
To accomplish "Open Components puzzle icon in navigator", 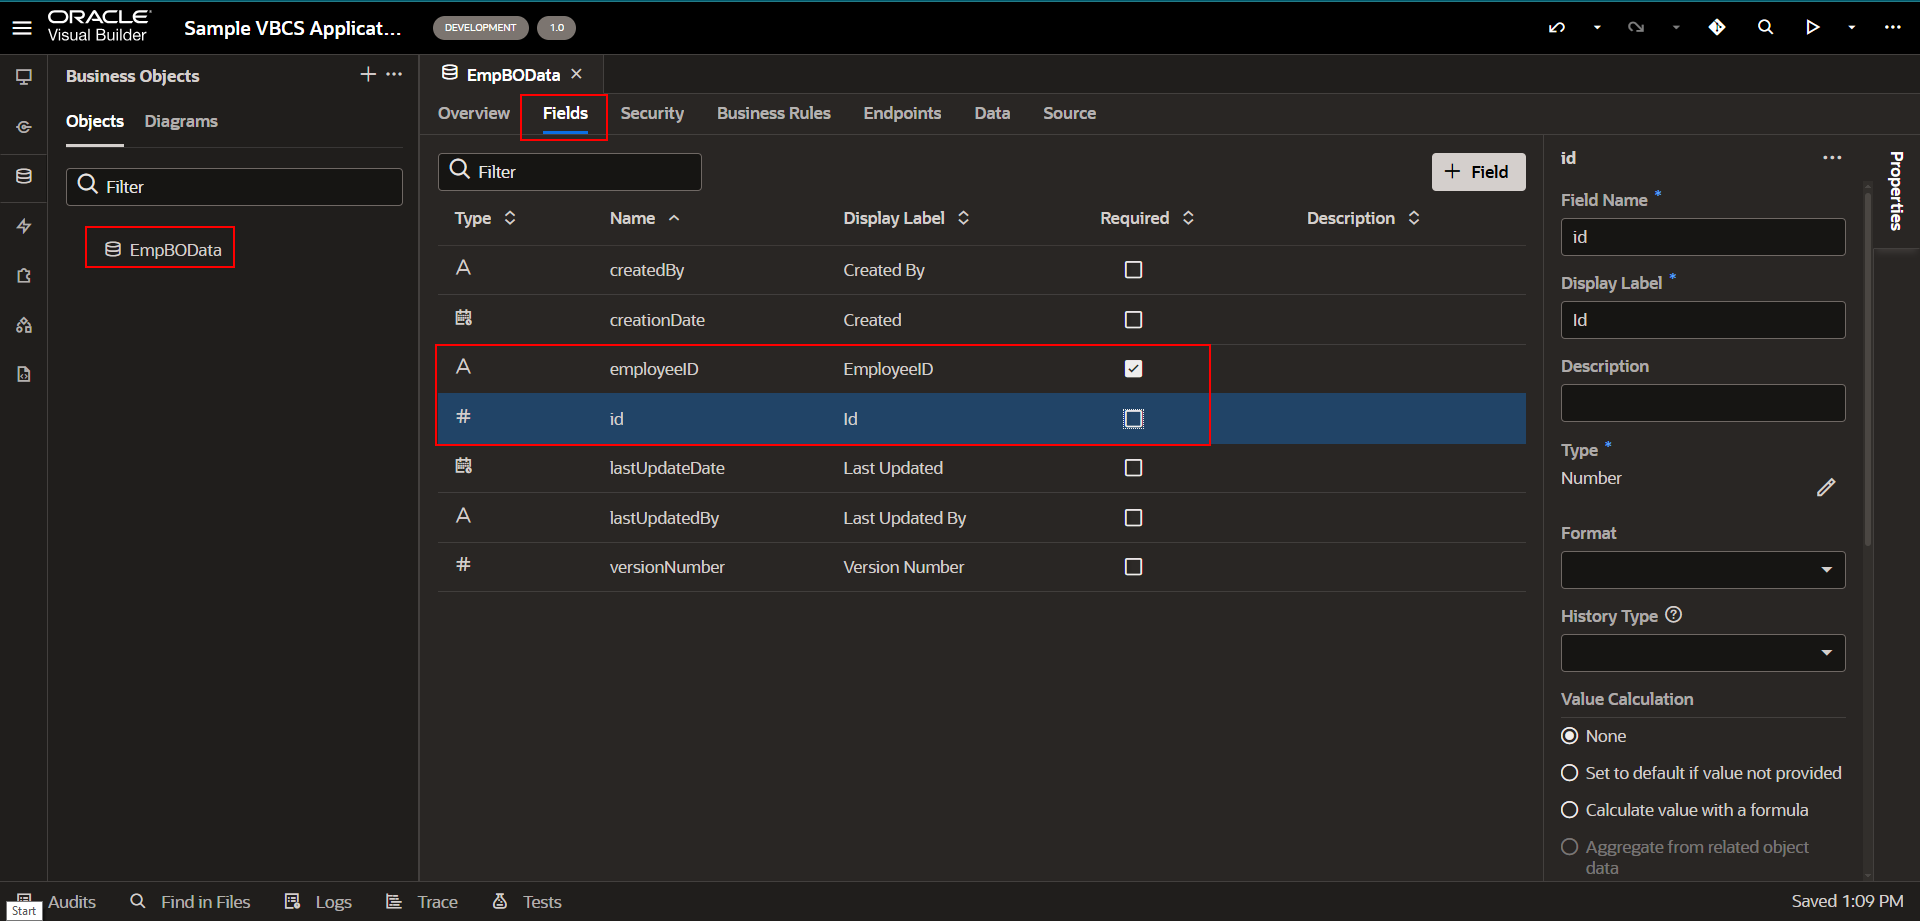I will pos(24,275).
